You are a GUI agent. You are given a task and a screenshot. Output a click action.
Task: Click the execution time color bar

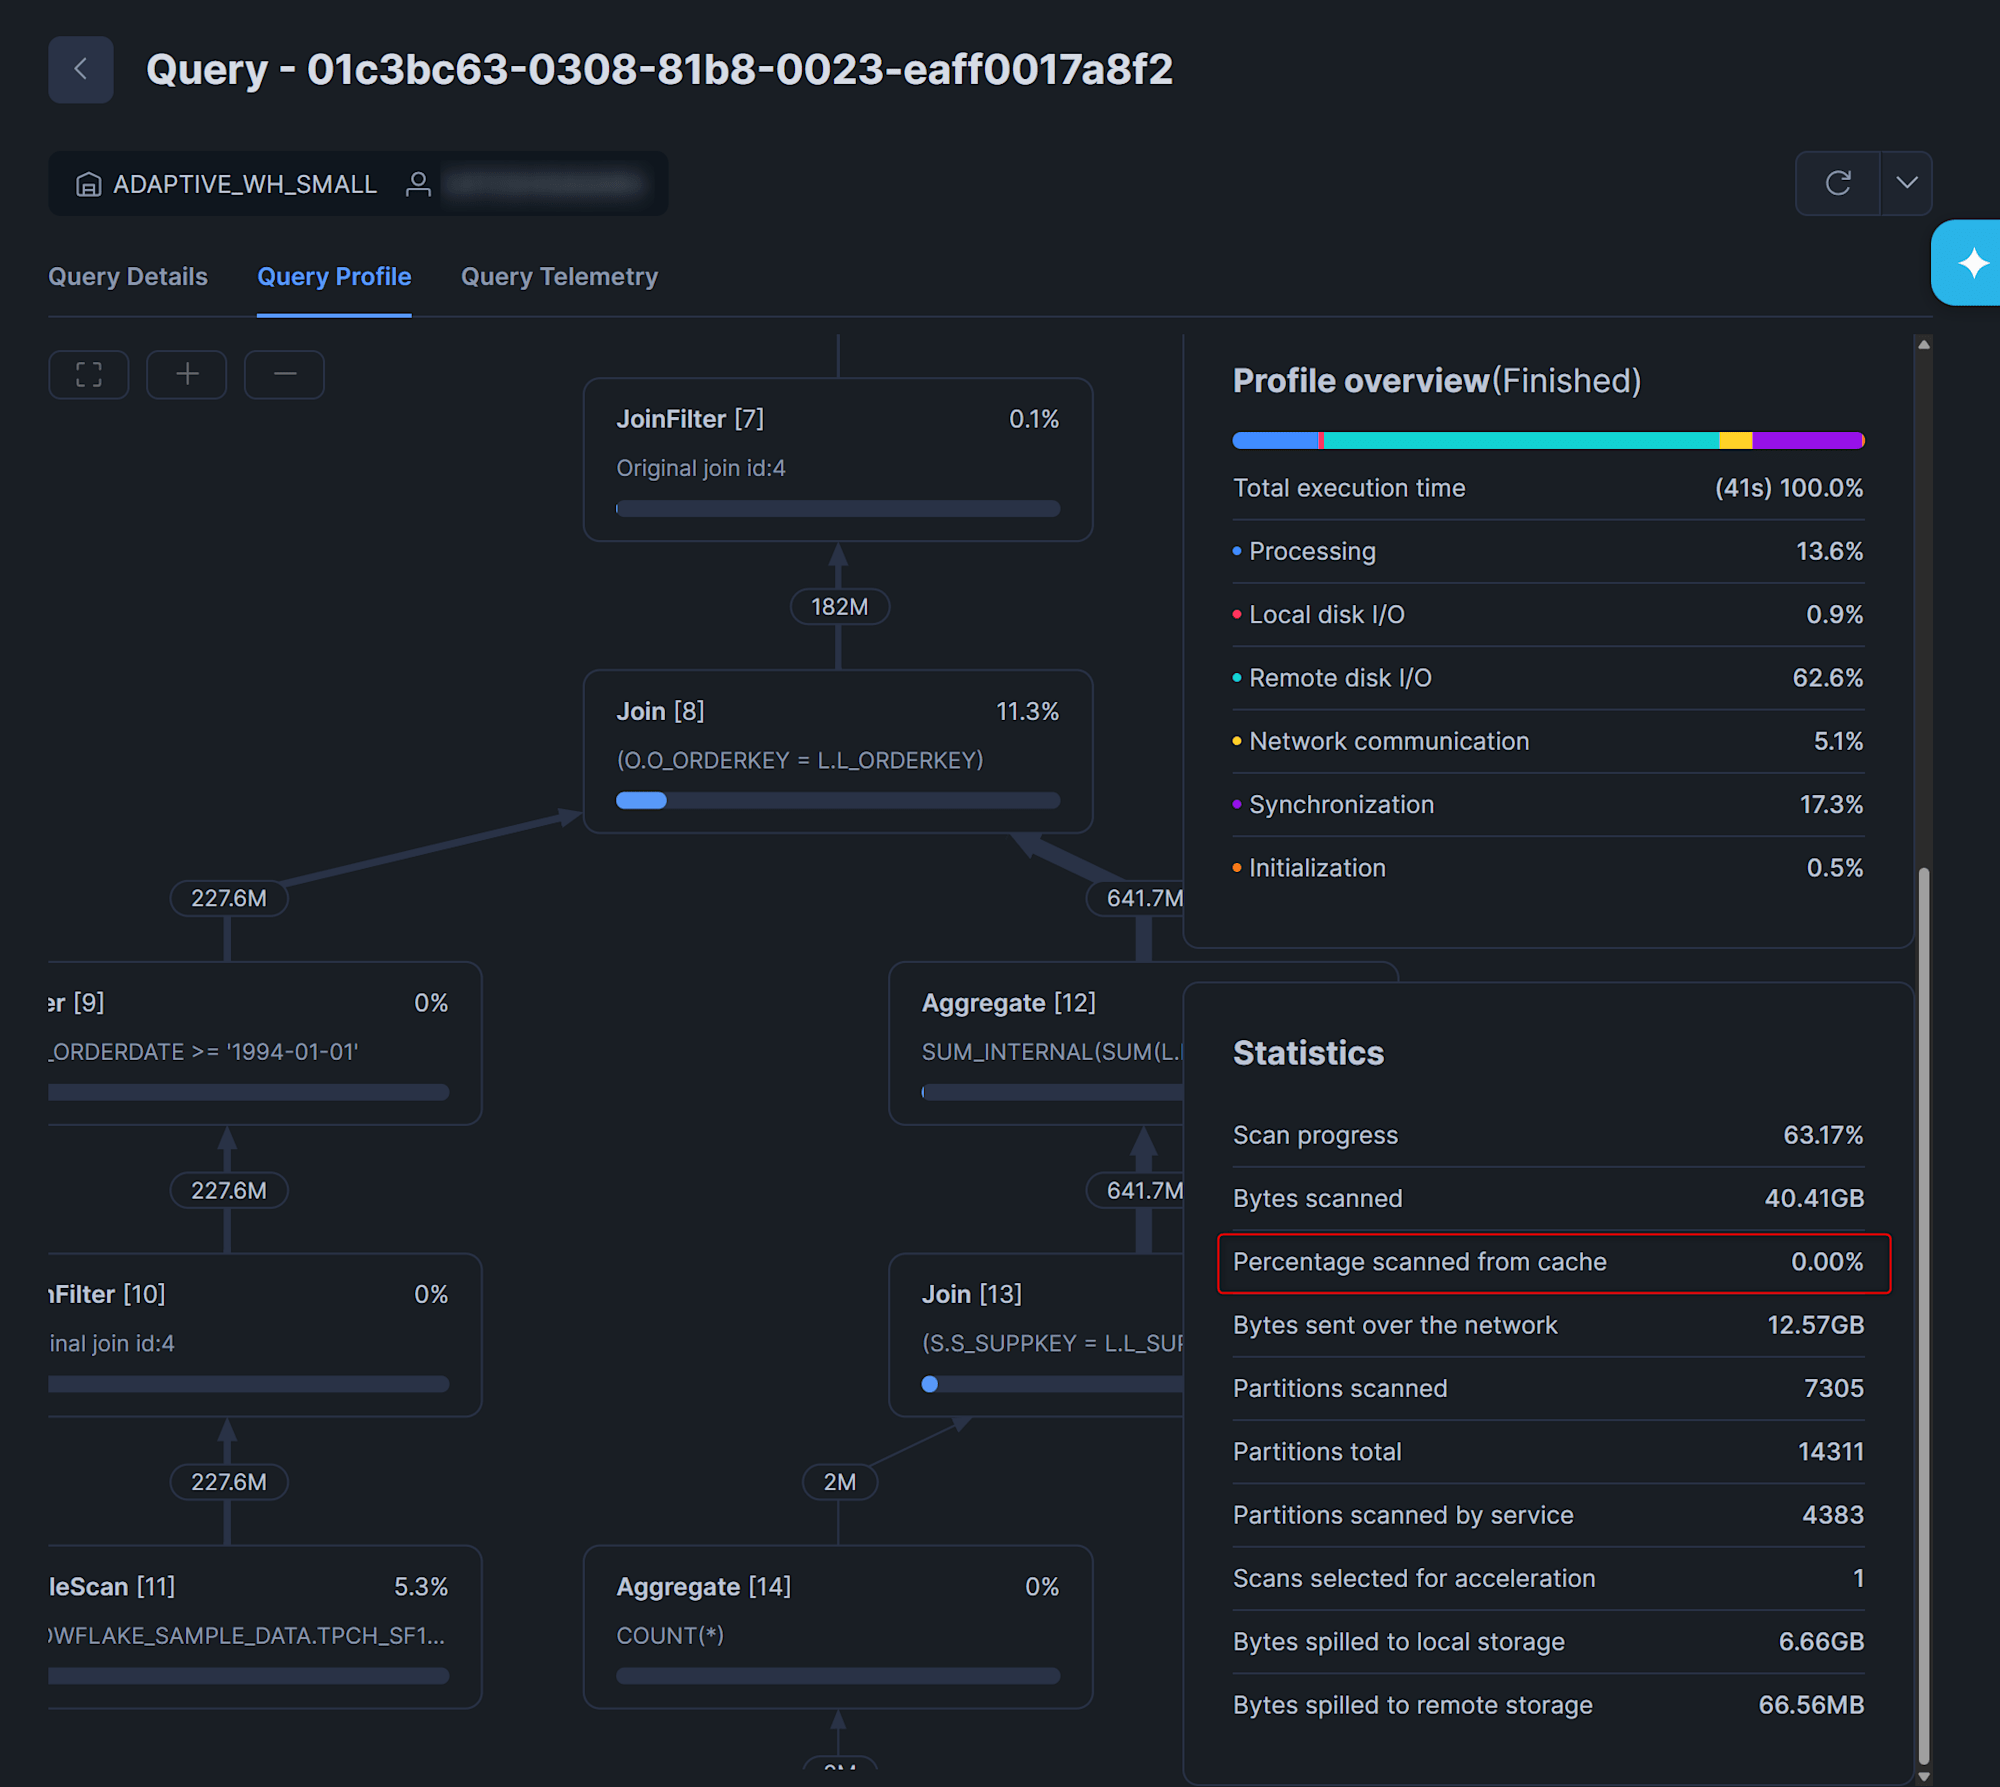[x=1547, y=441]
